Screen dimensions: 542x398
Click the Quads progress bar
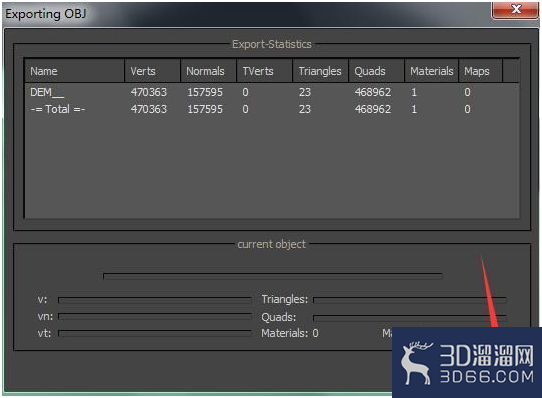(x=410, y=317)
